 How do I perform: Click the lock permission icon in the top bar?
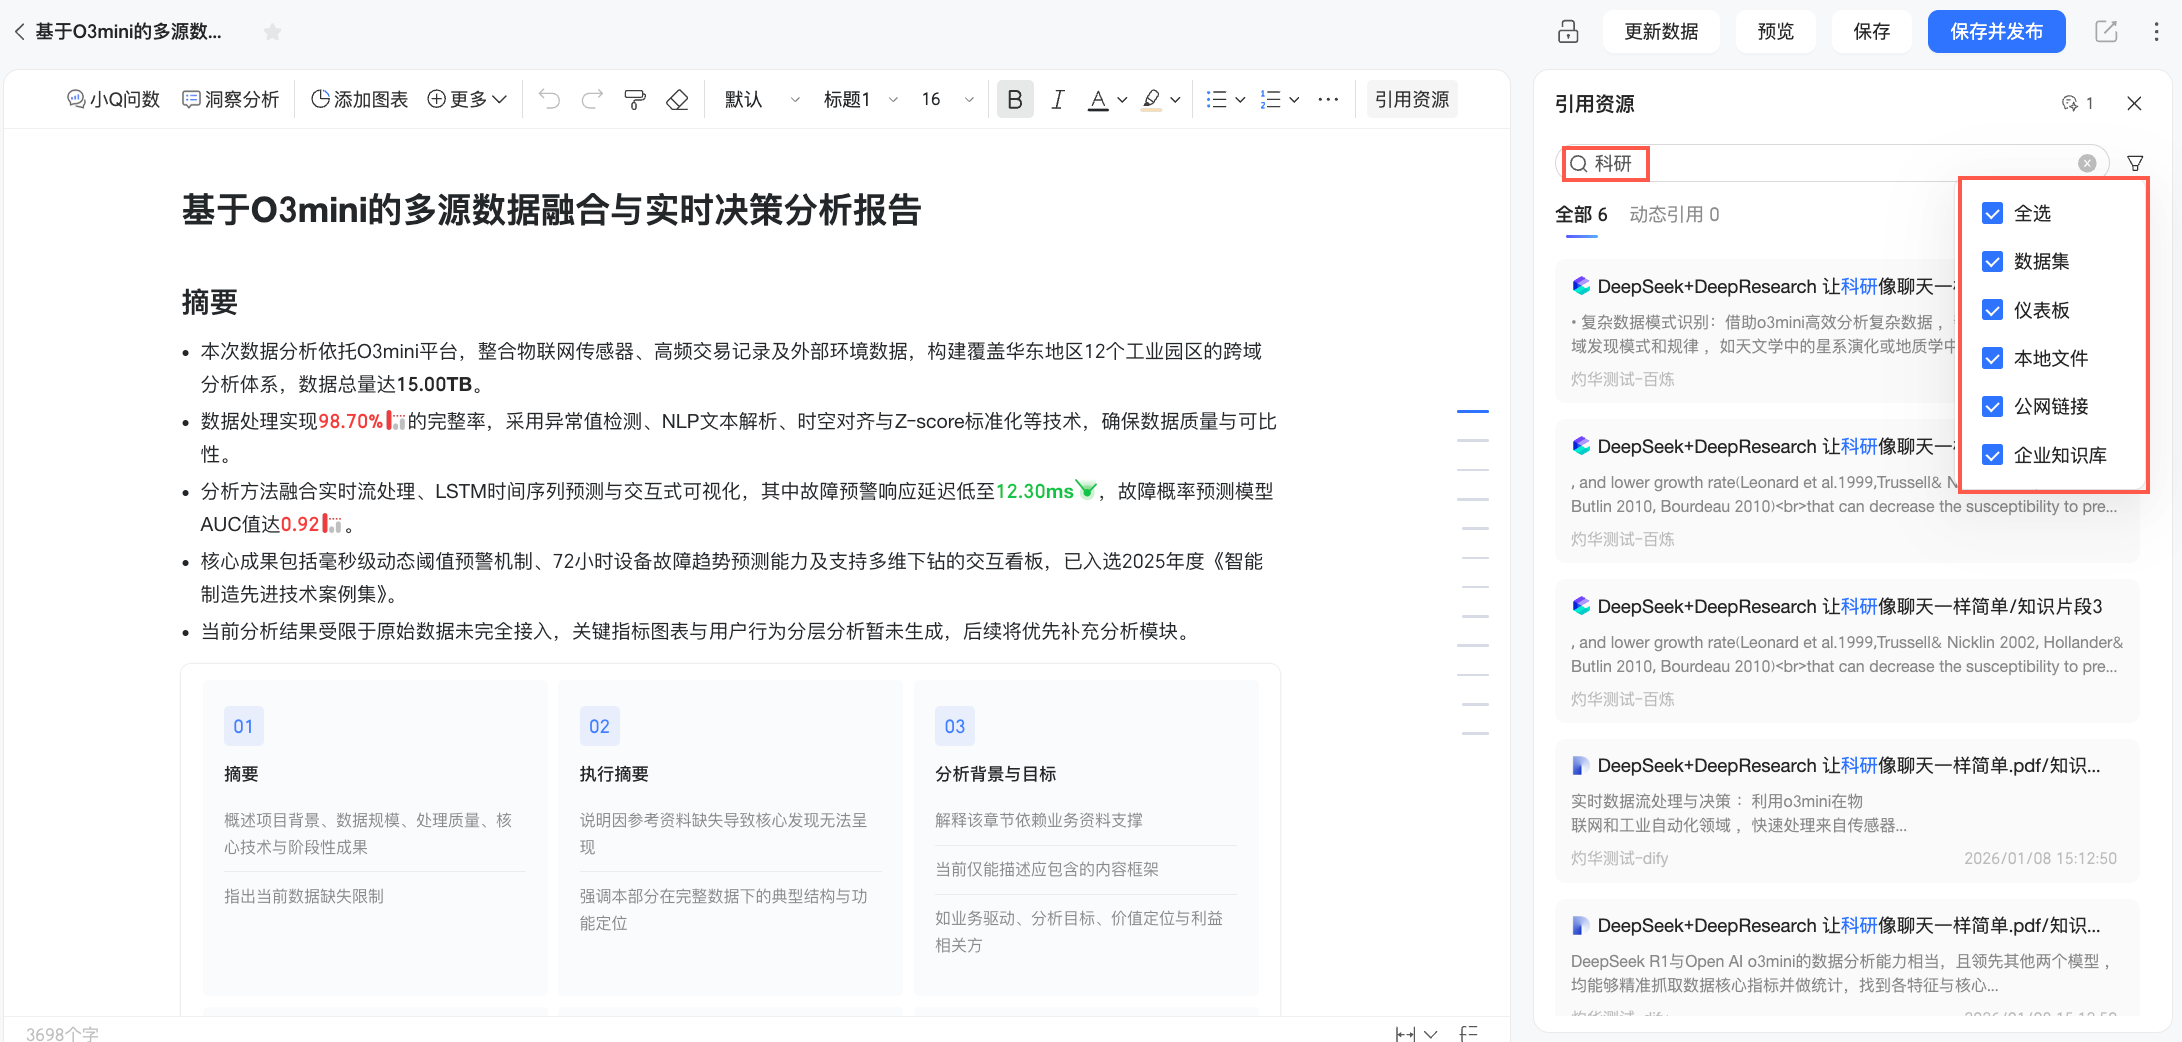click(1568, 32)
